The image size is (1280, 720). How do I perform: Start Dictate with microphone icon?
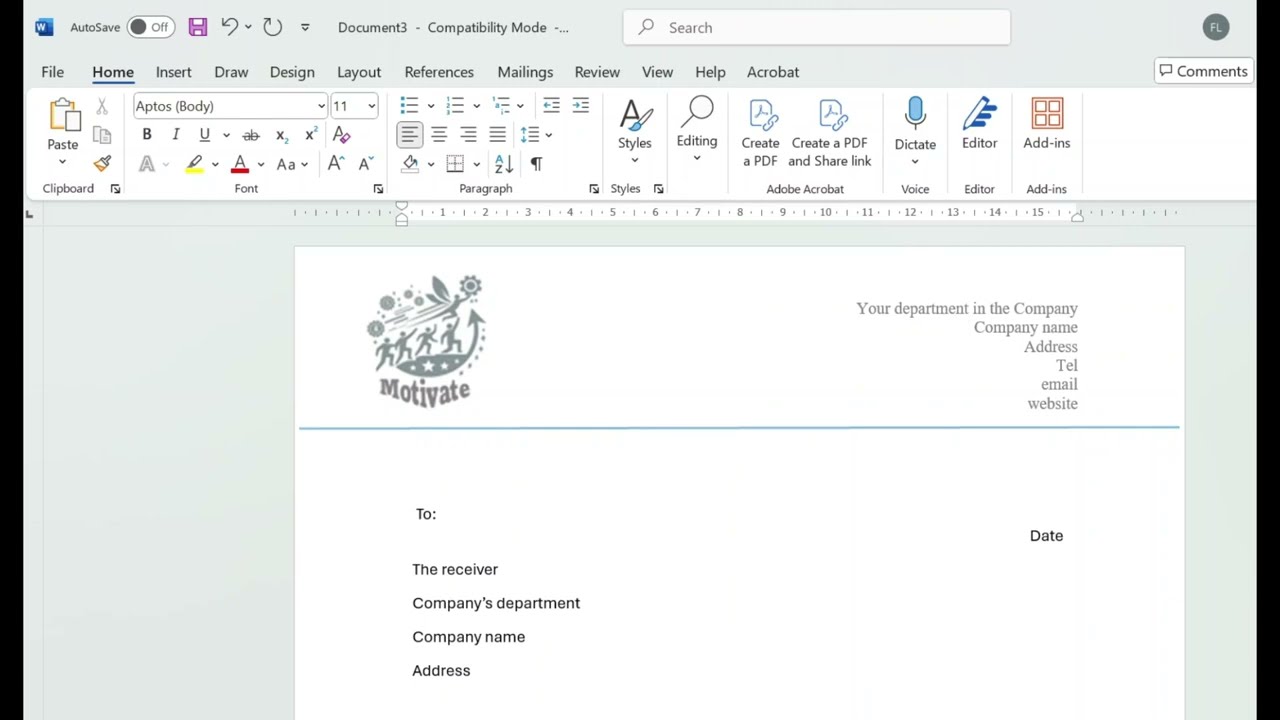tap(915, 114)
